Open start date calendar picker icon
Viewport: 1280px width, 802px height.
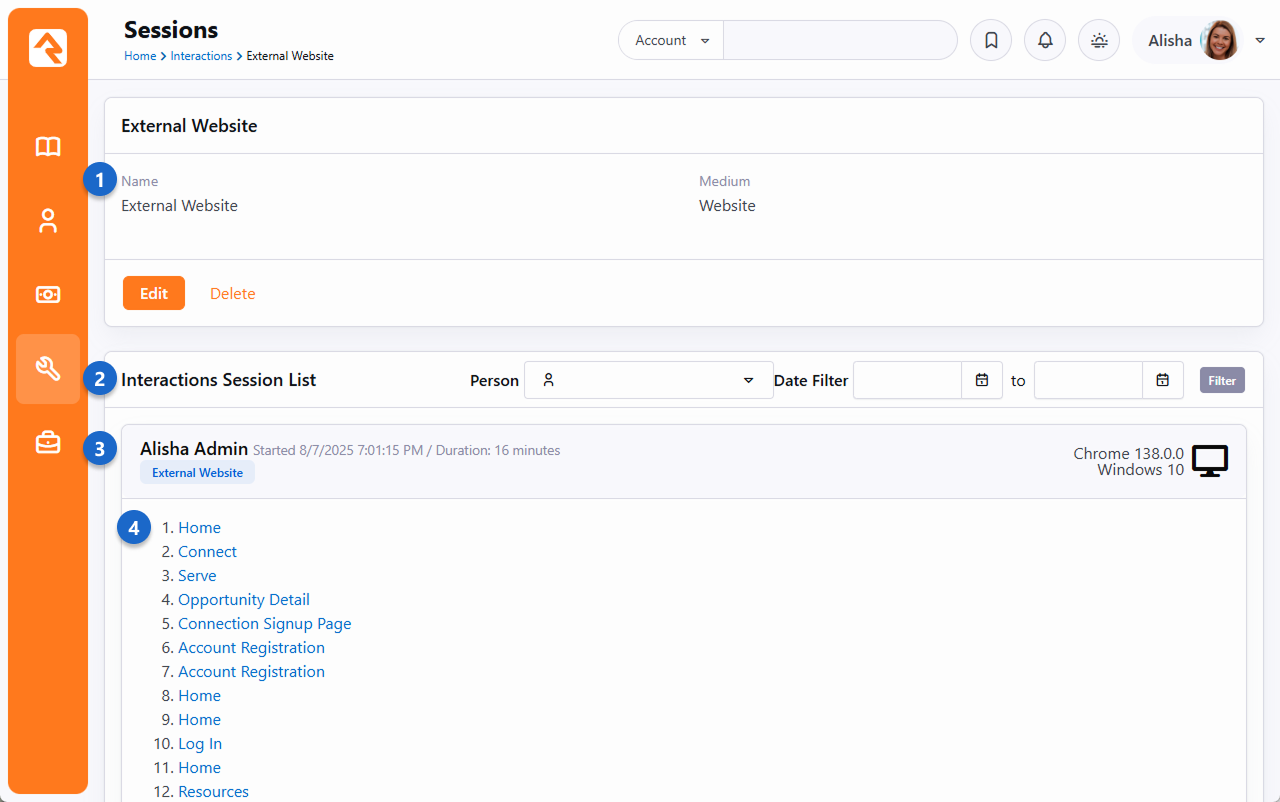982,380
